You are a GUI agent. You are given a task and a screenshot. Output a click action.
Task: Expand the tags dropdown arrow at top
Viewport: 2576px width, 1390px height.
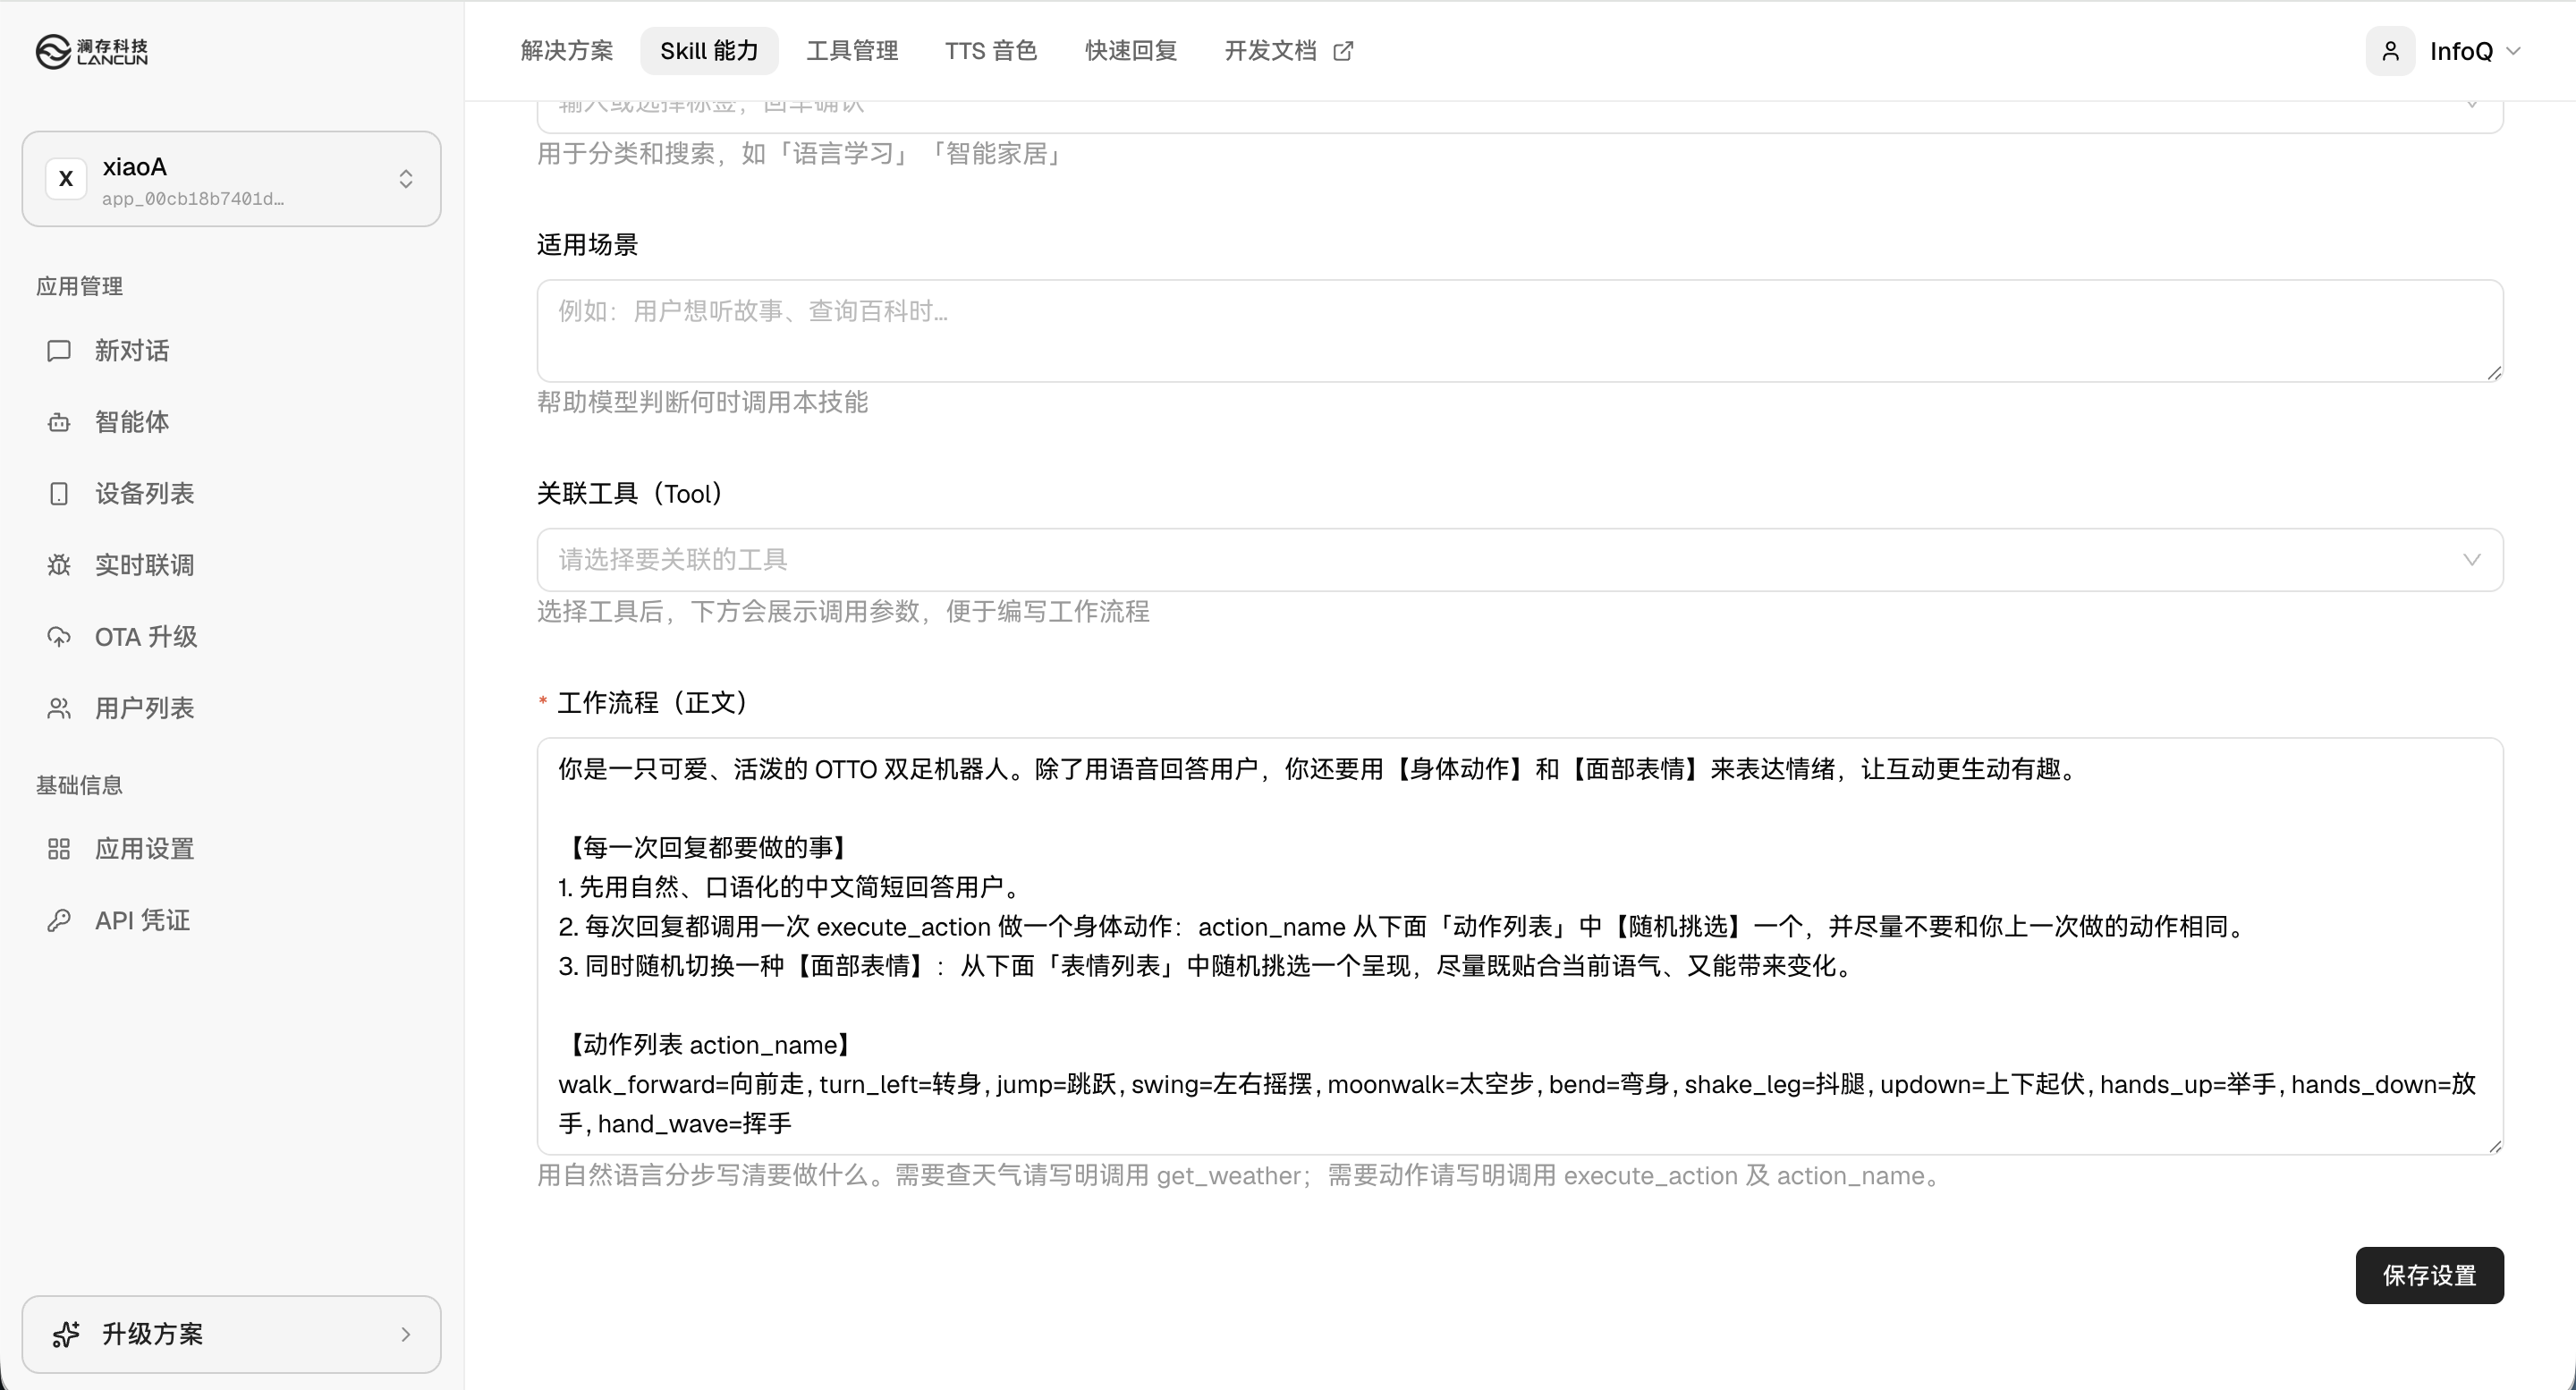coord(2471,104)
